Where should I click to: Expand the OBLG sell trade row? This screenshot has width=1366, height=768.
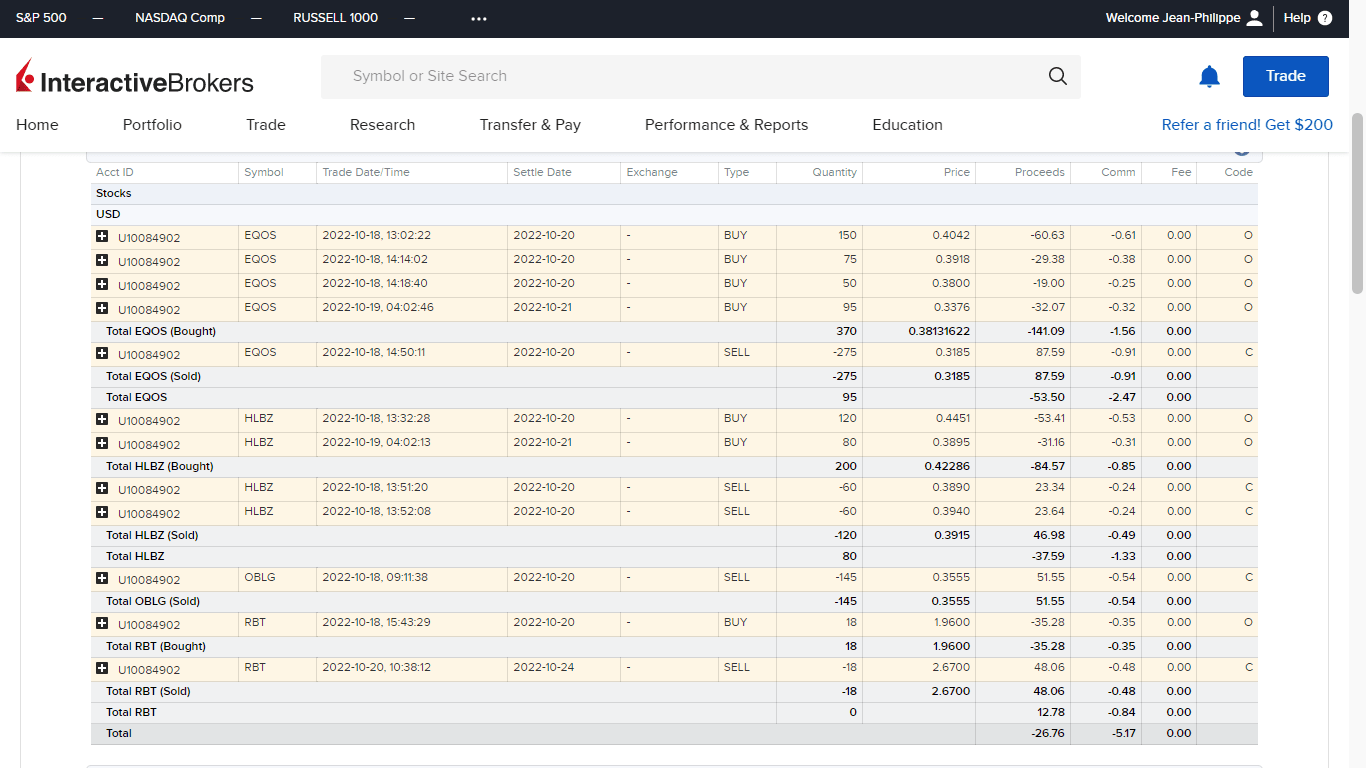(x=102, y=578)
